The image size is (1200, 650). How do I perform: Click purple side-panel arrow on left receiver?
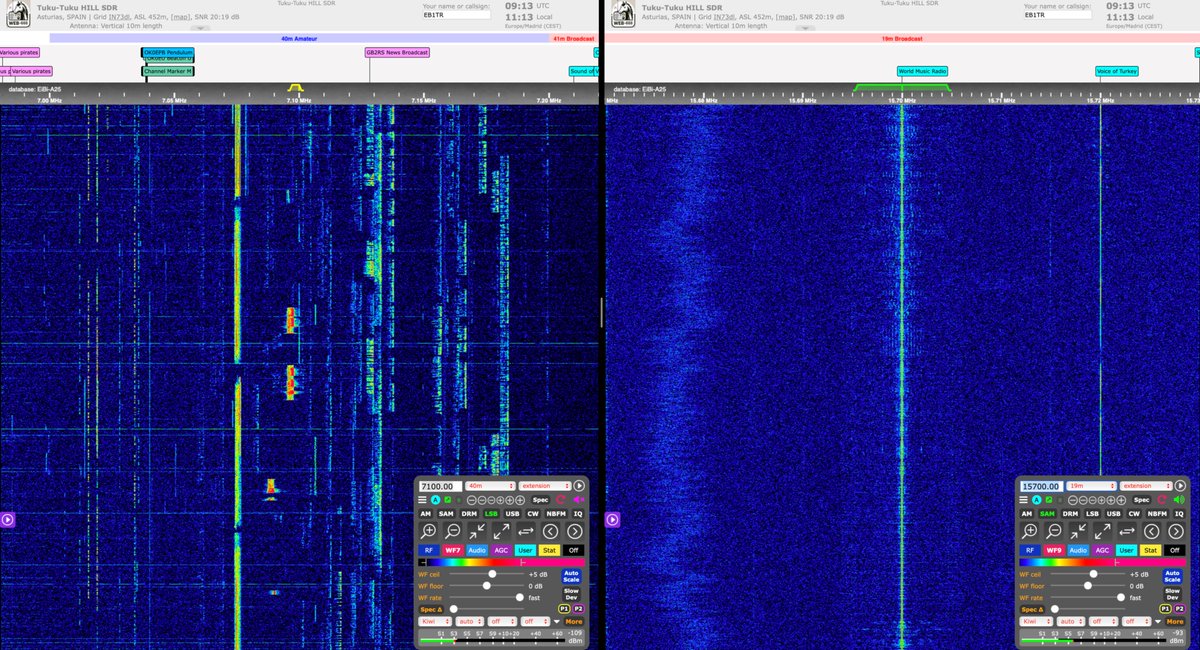pos(7,519)
